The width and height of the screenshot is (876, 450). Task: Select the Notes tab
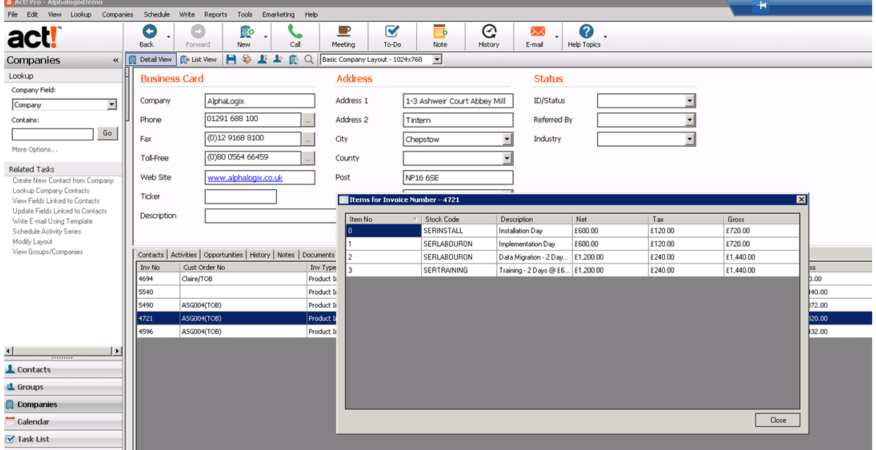point(285,254)
